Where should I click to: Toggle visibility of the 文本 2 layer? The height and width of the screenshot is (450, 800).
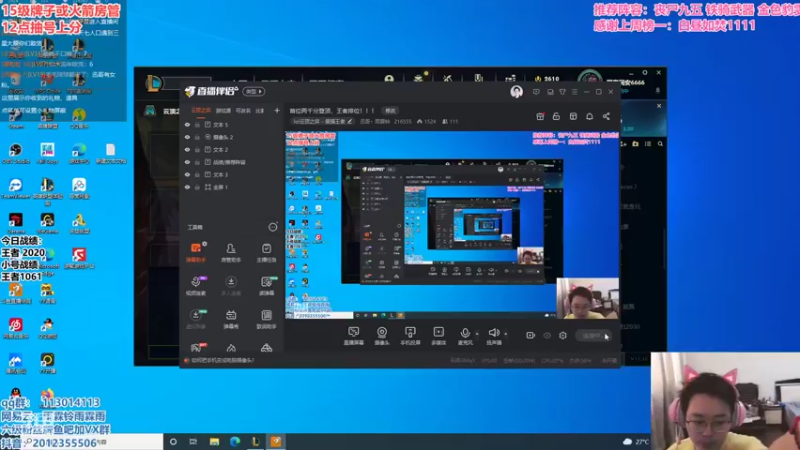(x=187, y=149)
